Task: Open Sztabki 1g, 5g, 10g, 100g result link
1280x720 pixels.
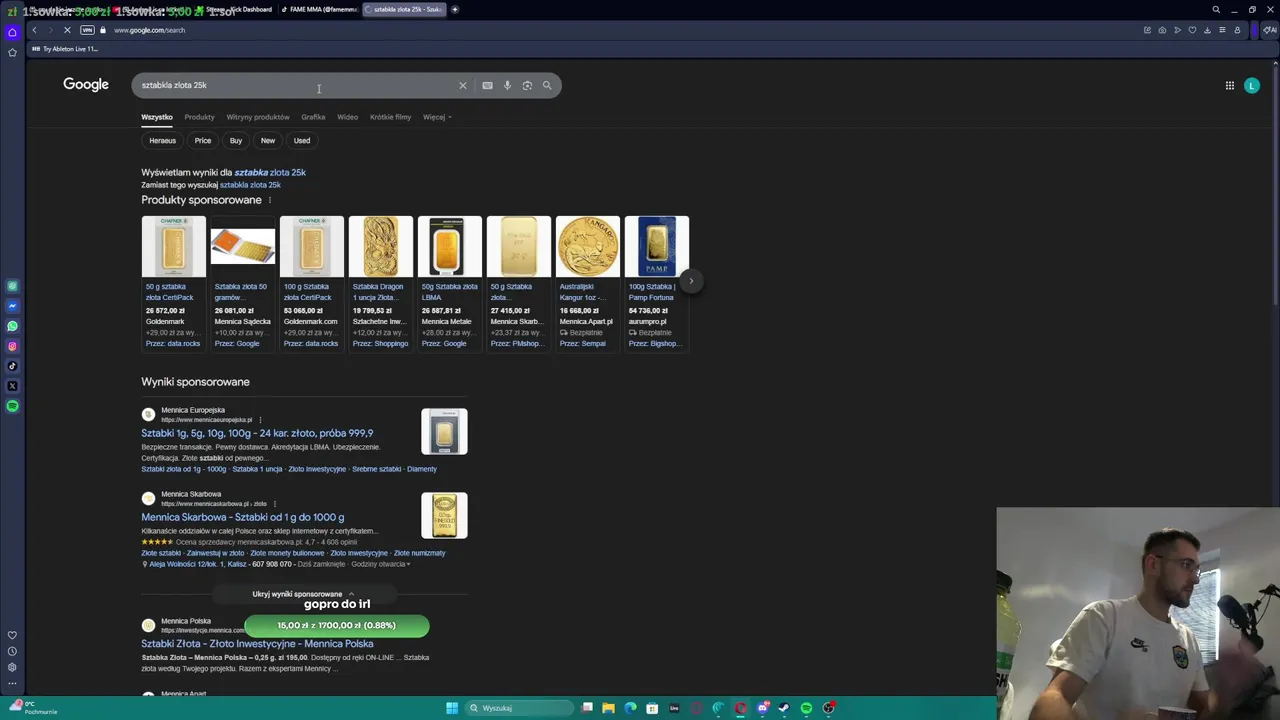Action: pyautogui.click(x=257, y=433)
